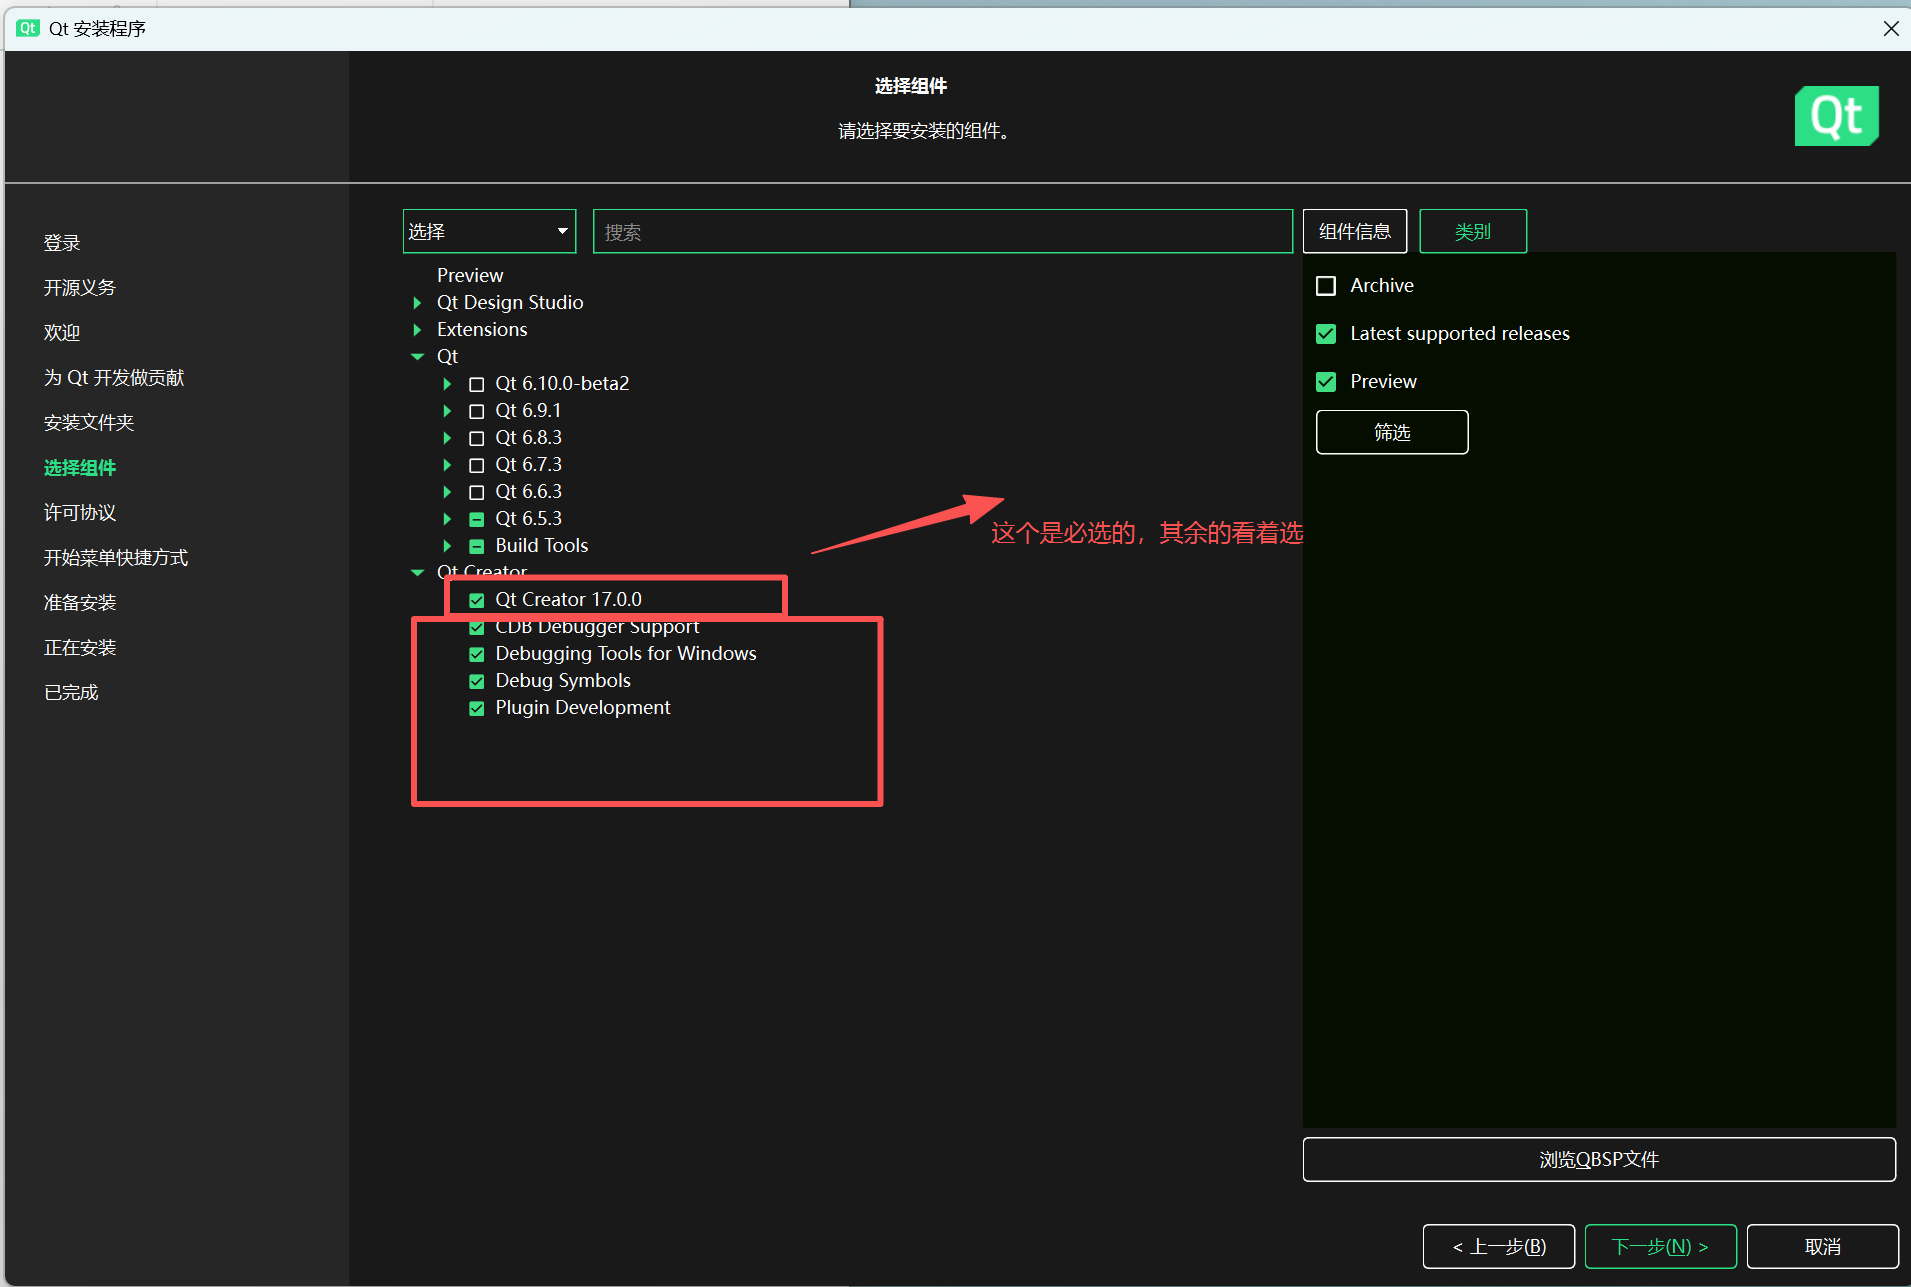This screenshot has width=1911, height=1287.
Task: Expand Qt 6.7.3 subcomponents
Action: pos(447,465)
